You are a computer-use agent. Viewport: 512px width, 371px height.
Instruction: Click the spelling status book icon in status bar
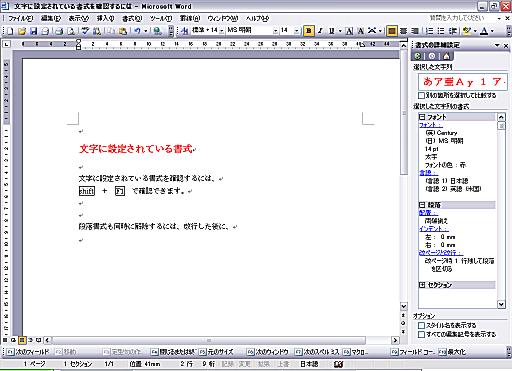(x=338, y=364)
